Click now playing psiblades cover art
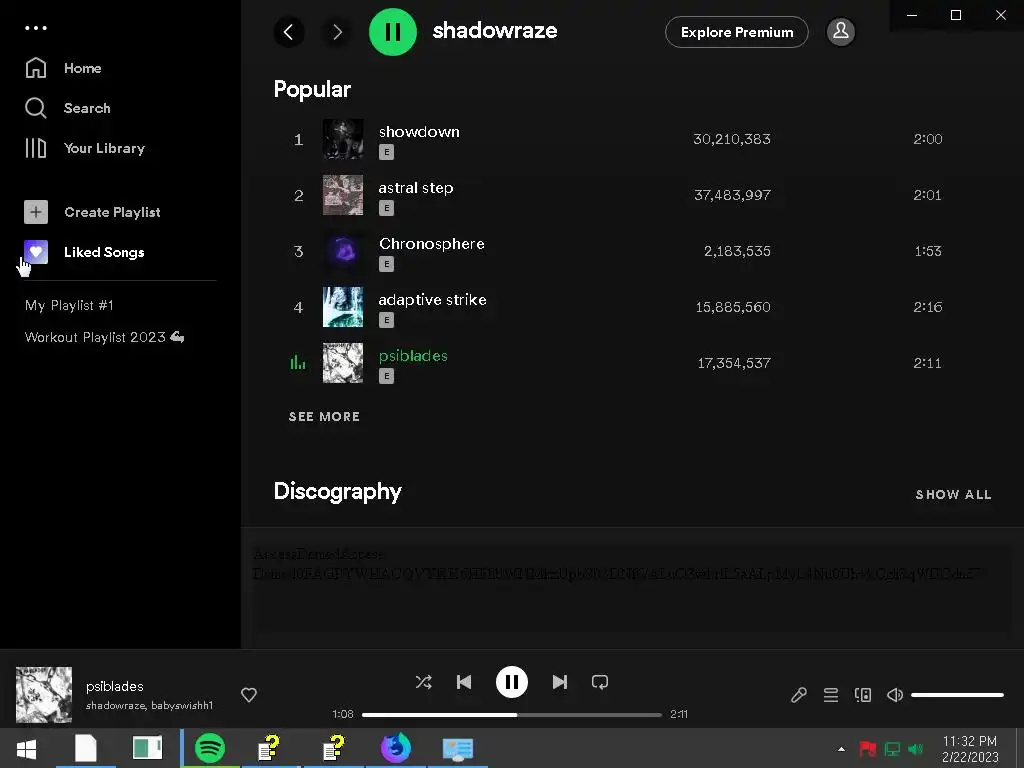The height and width of the screenshot is (768, 1024). [44, 694]
